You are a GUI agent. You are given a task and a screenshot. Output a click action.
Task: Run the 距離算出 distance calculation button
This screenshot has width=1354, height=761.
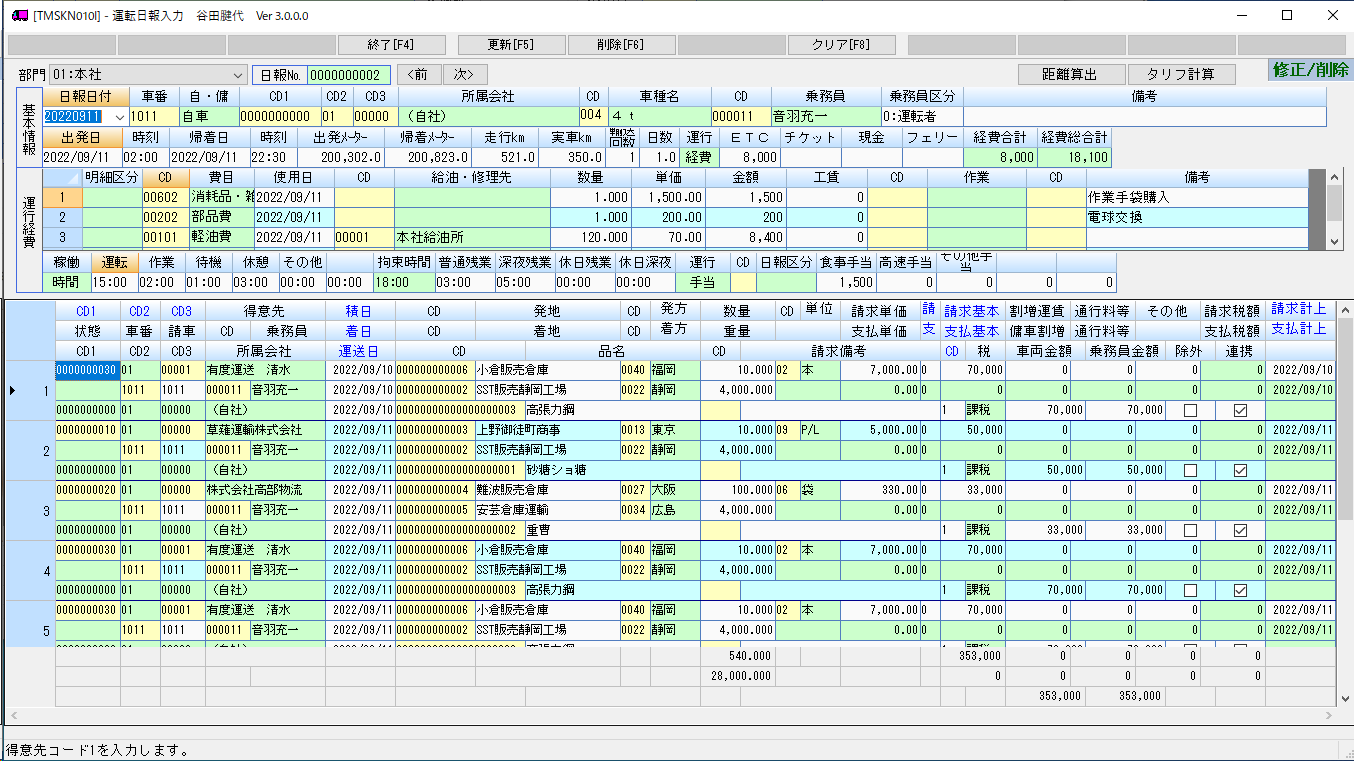[1071, 75]
